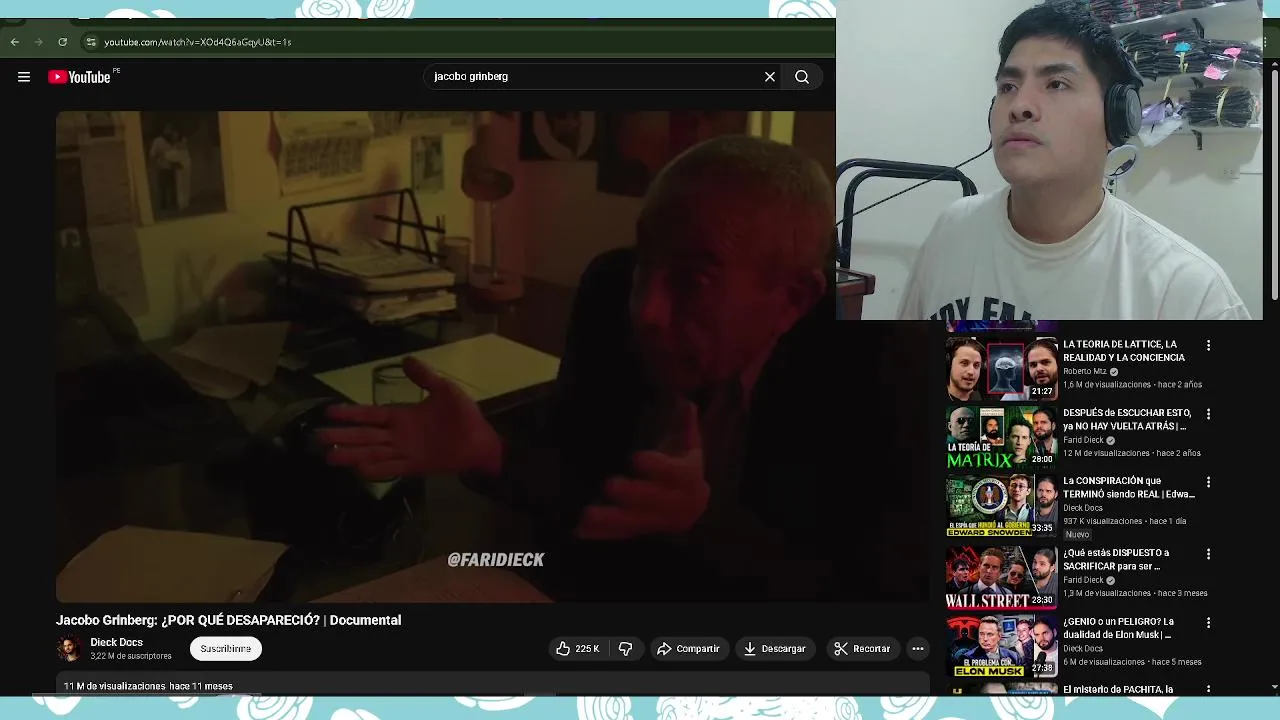Click Roberto Mtz channel name
This screenshot has height=720, width=1280.
(1085, 372)
